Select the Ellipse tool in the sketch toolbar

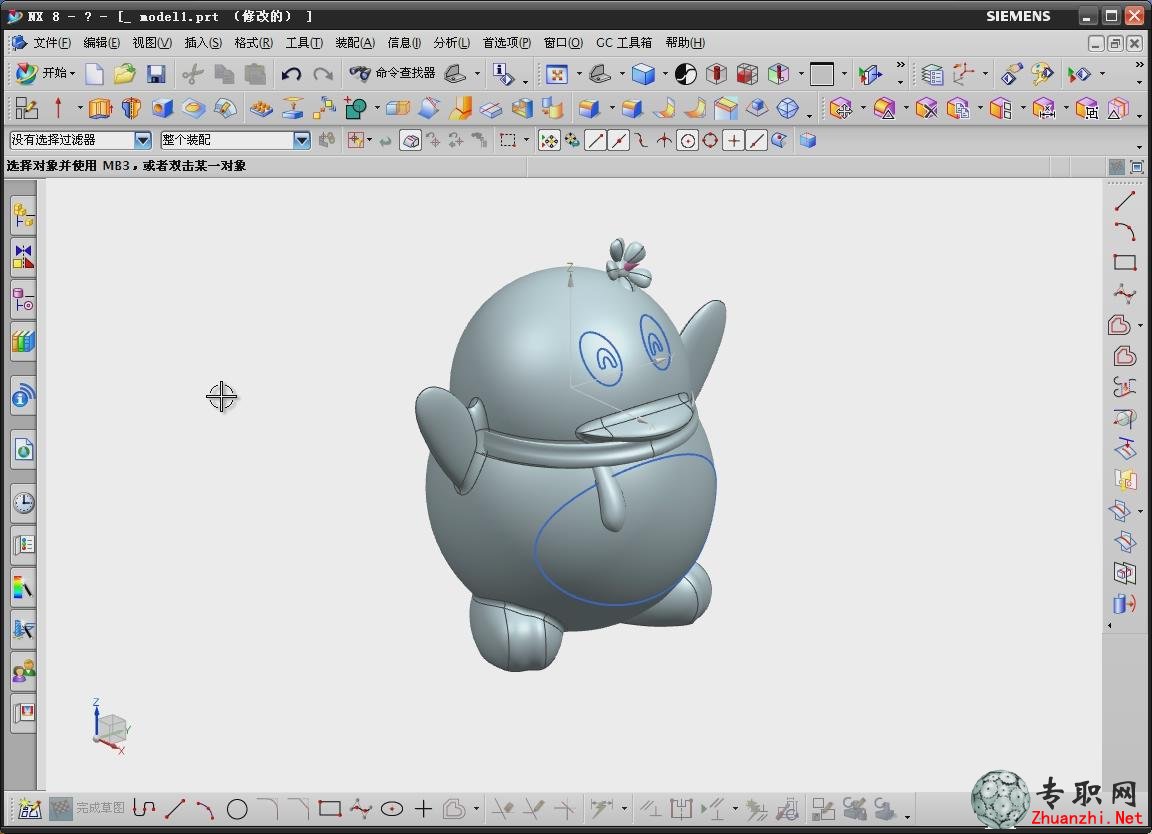[x=392, y=809]
